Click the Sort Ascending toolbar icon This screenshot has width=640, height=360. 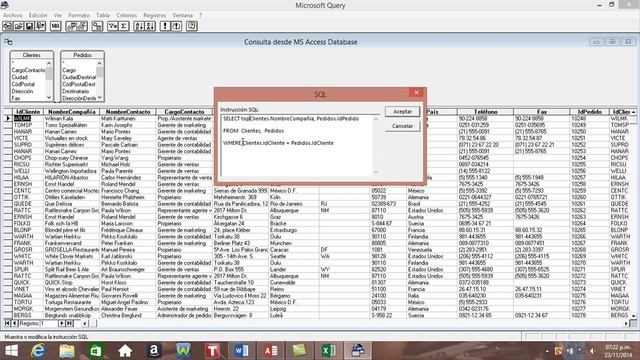(x=139, y=26)
